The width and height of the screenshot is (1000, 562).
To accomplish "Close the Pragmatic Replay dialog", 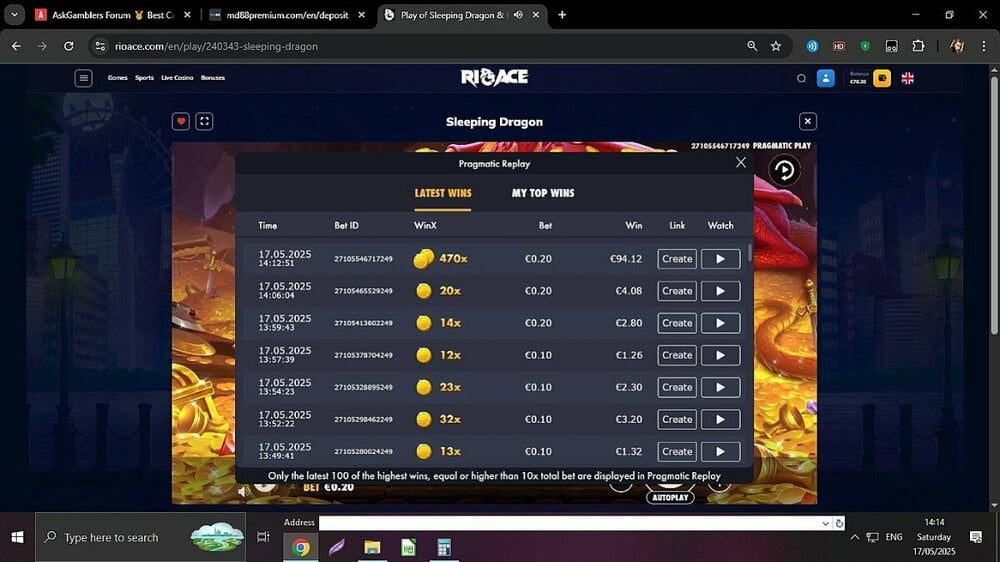I will 740,163.
